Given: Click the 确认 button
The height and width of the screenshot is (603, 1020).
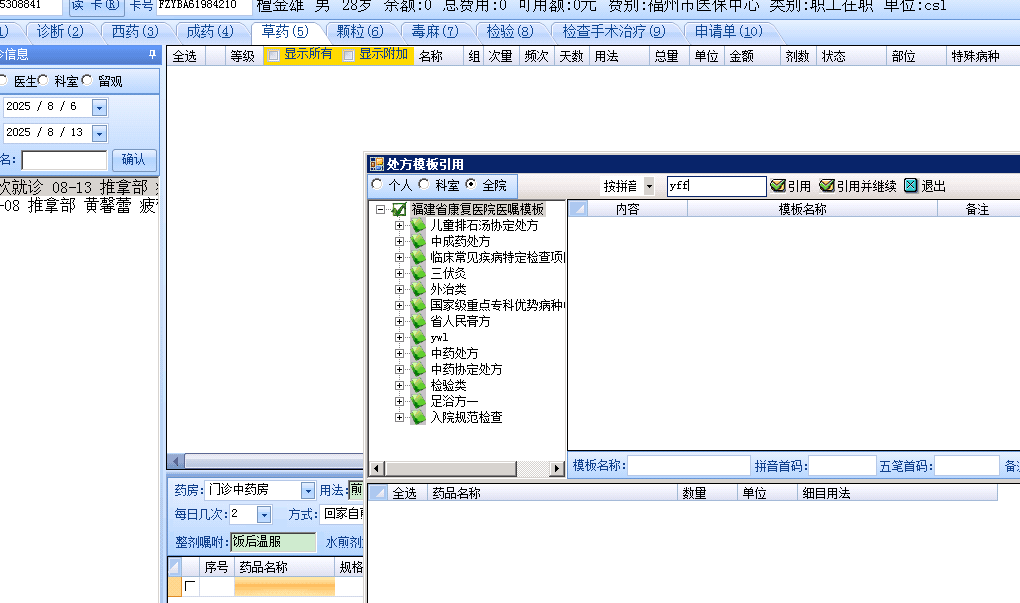Looking at the screenshot, I should point(133,160).
